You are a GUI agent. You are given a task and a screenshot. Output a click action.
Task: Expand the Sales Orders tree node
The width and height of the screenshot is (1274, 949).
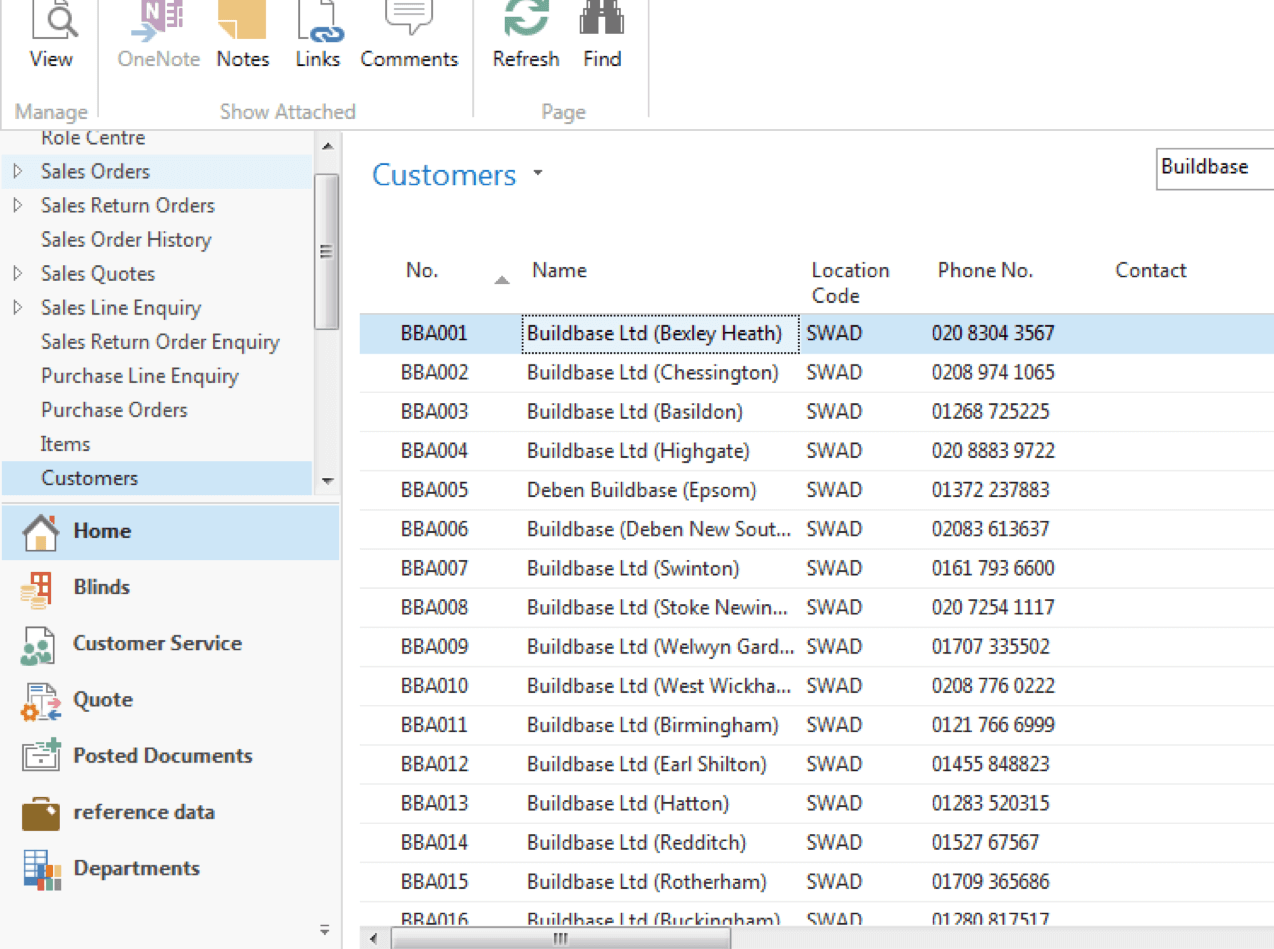17,172
